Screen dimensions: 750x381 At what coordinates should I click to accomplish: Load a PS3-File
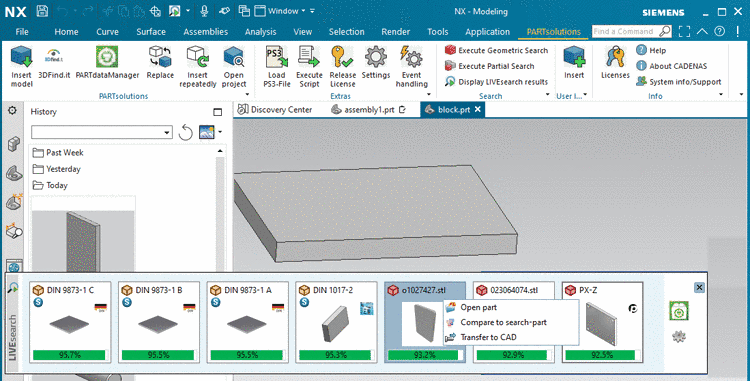coord(276,57)
